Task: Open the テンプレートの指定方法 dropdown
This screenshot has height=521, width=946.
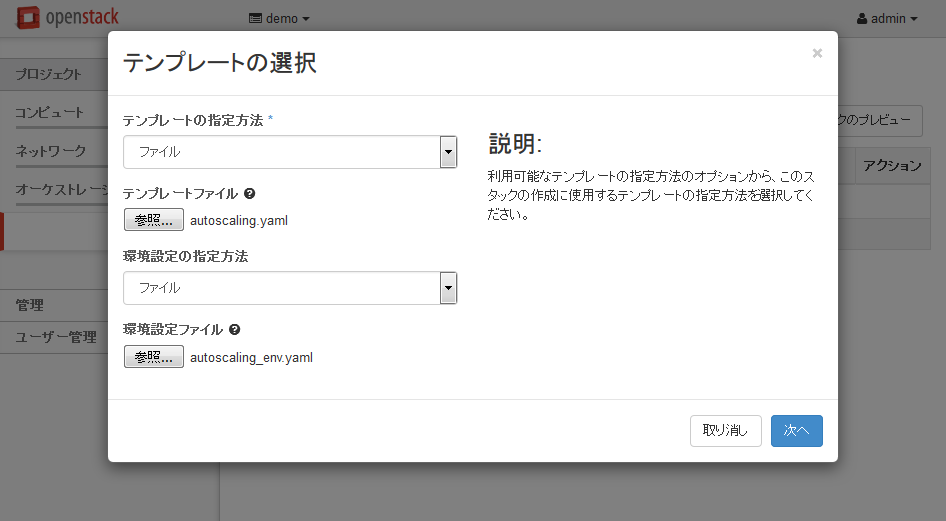Action: point(290,152)
